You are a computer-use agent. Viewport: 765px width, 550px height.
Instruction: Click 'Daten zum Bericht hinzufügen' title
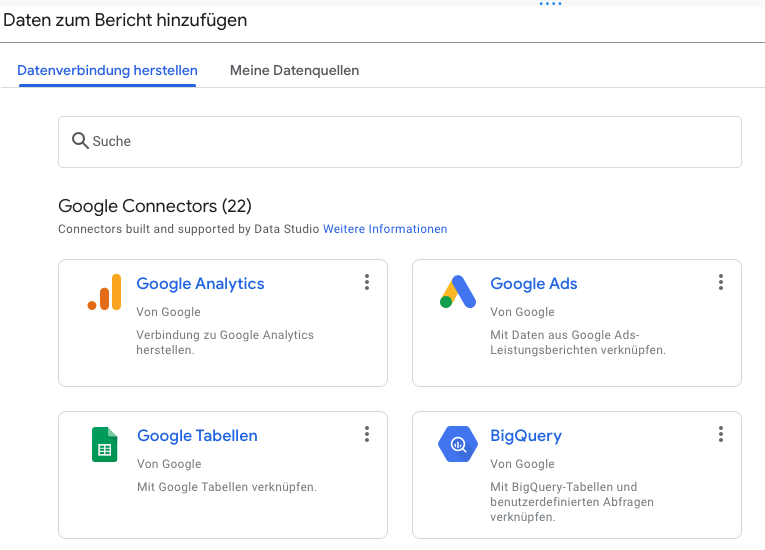coord(125,20)
